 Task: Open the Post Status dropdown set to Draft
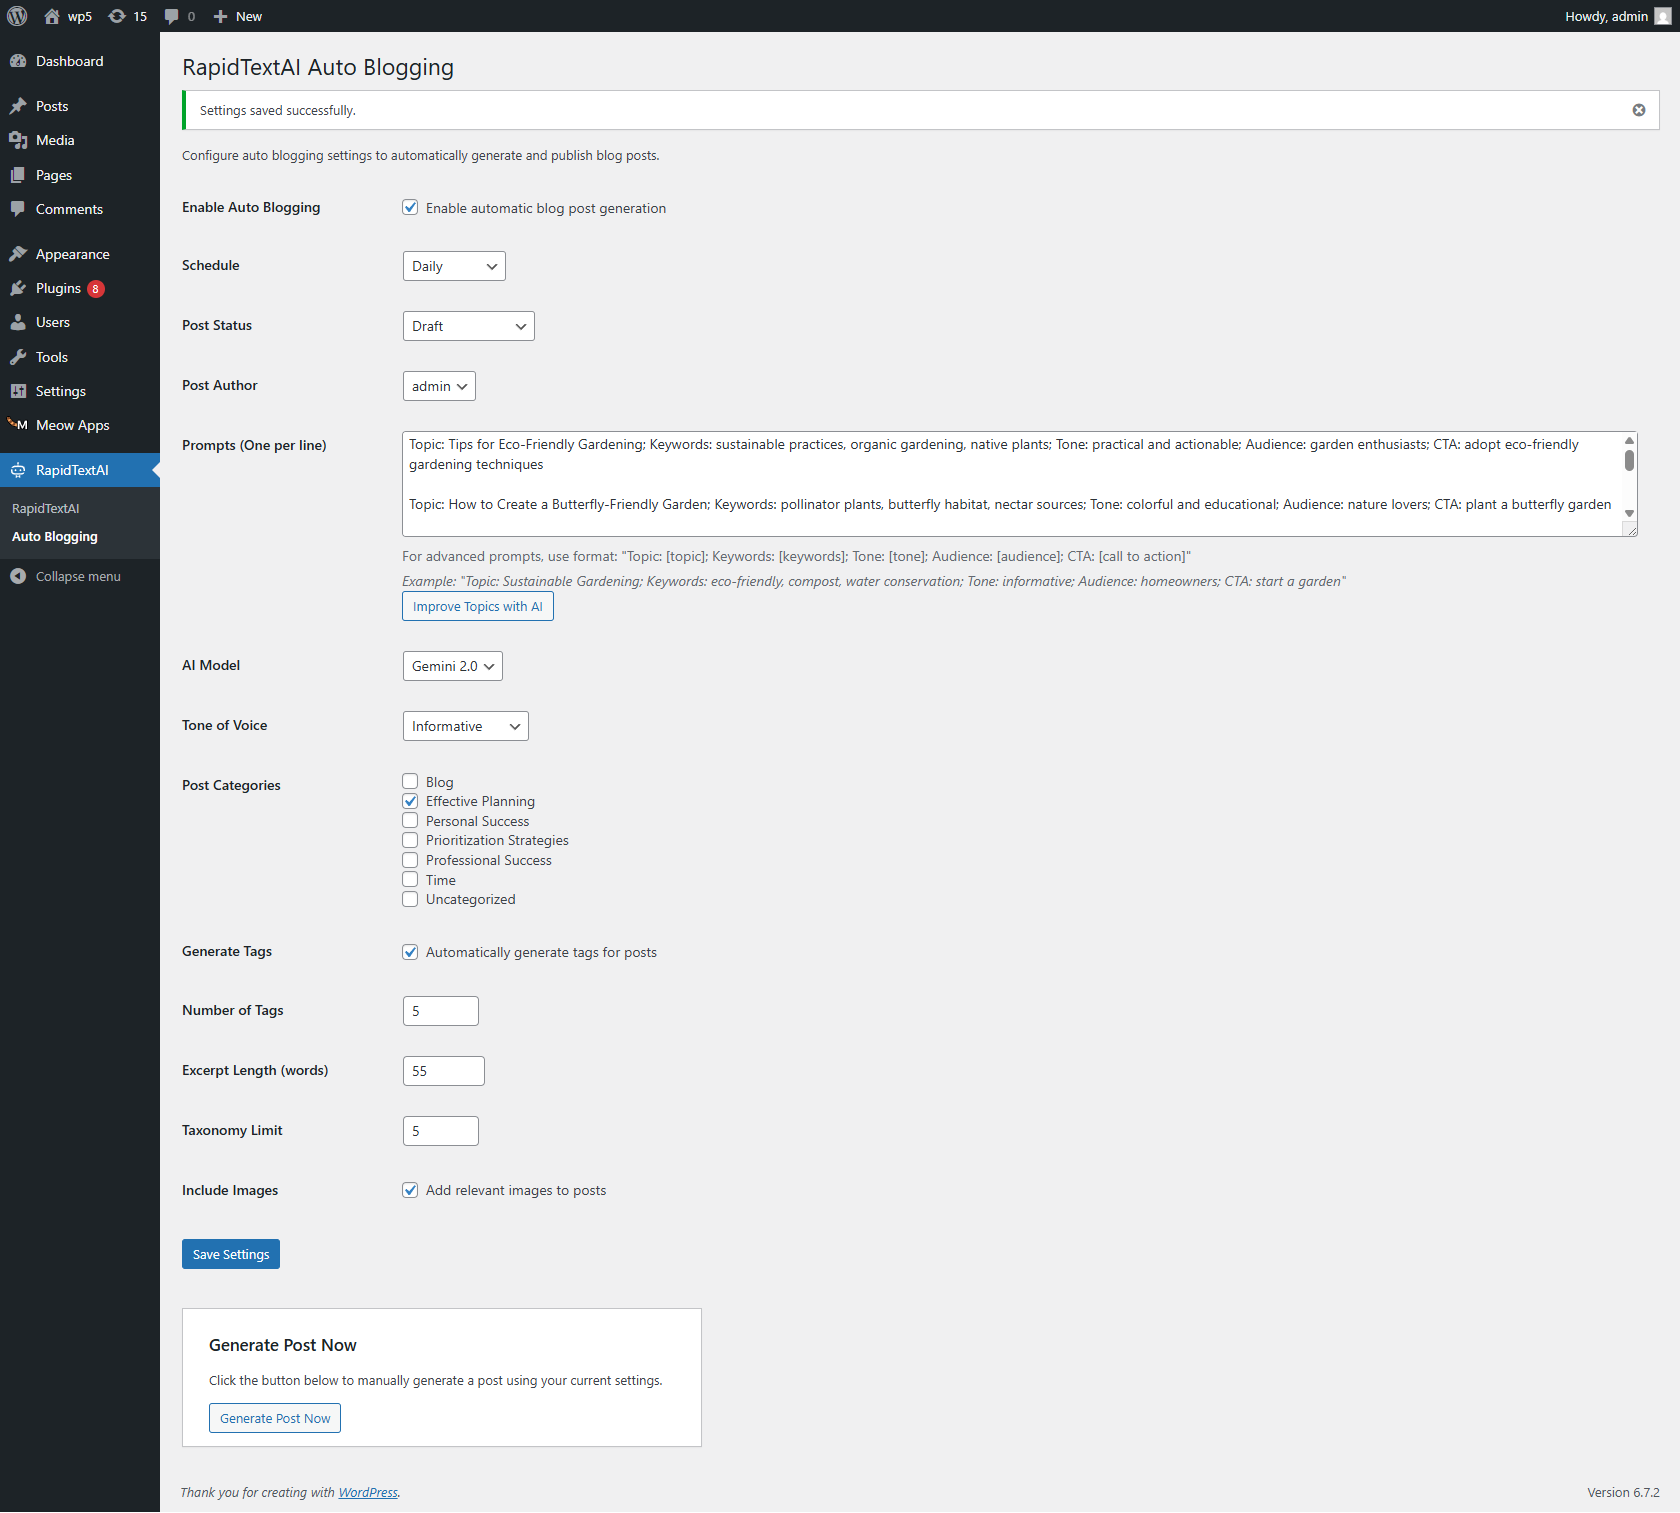pyautogui.click(x=469, y=326)
